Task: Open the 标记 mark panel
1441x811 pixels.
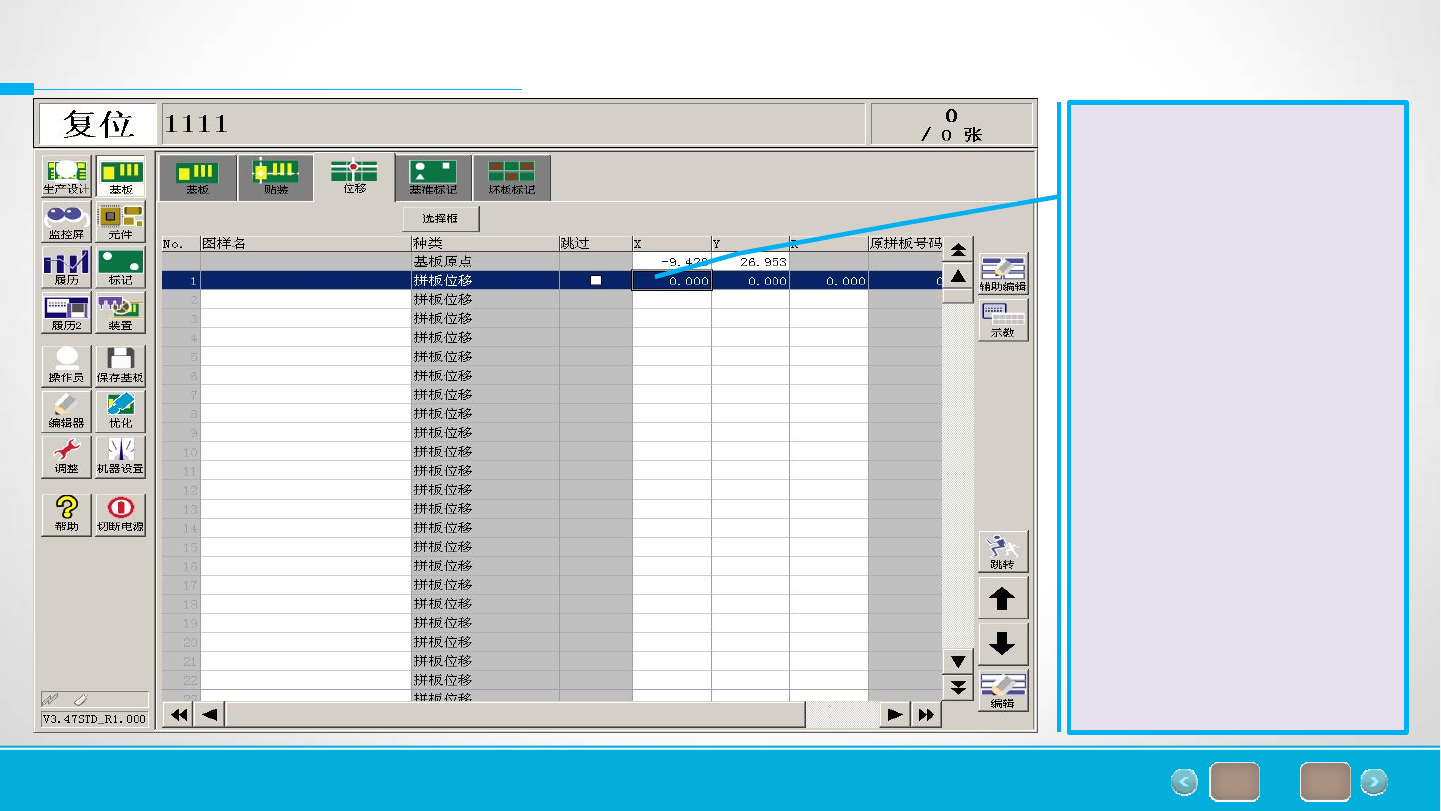Action: tap(120, 267)
